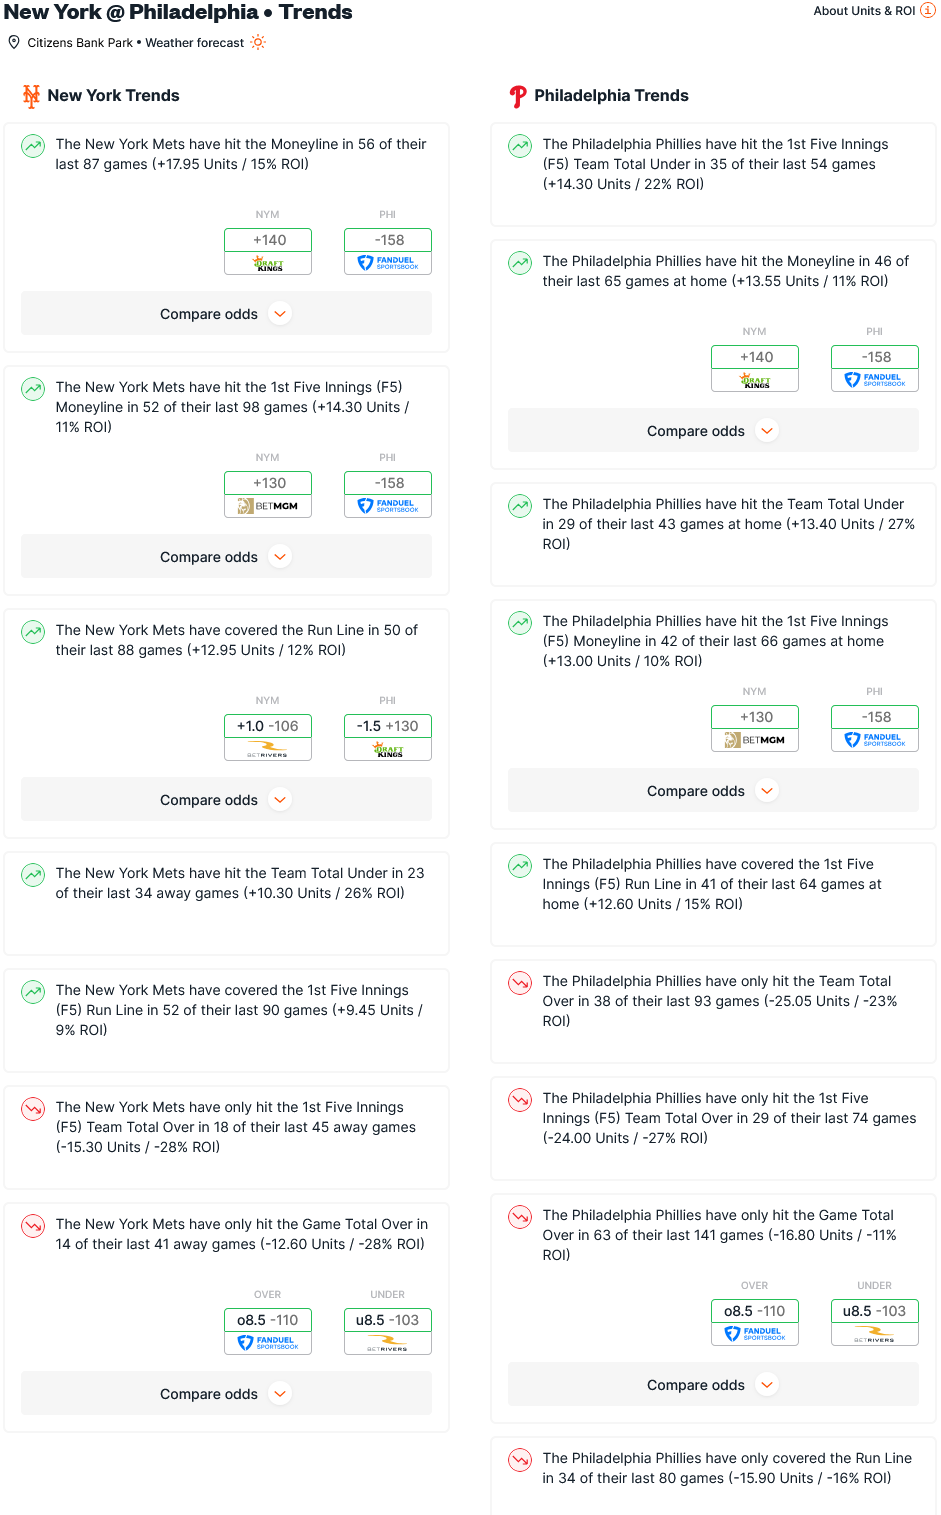This screenshot has height=1515, width=941.
Task: Click the Citizens Bank Park location pin icon
Action: (x=14, y=42)
